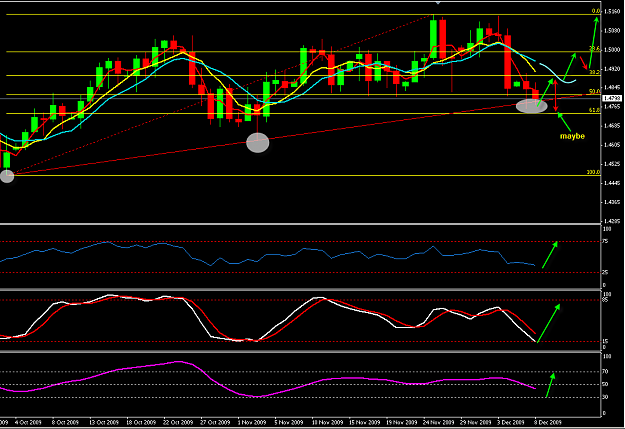
Task: Click the 8 Oct 2009 date label
Action: (65, 422)
